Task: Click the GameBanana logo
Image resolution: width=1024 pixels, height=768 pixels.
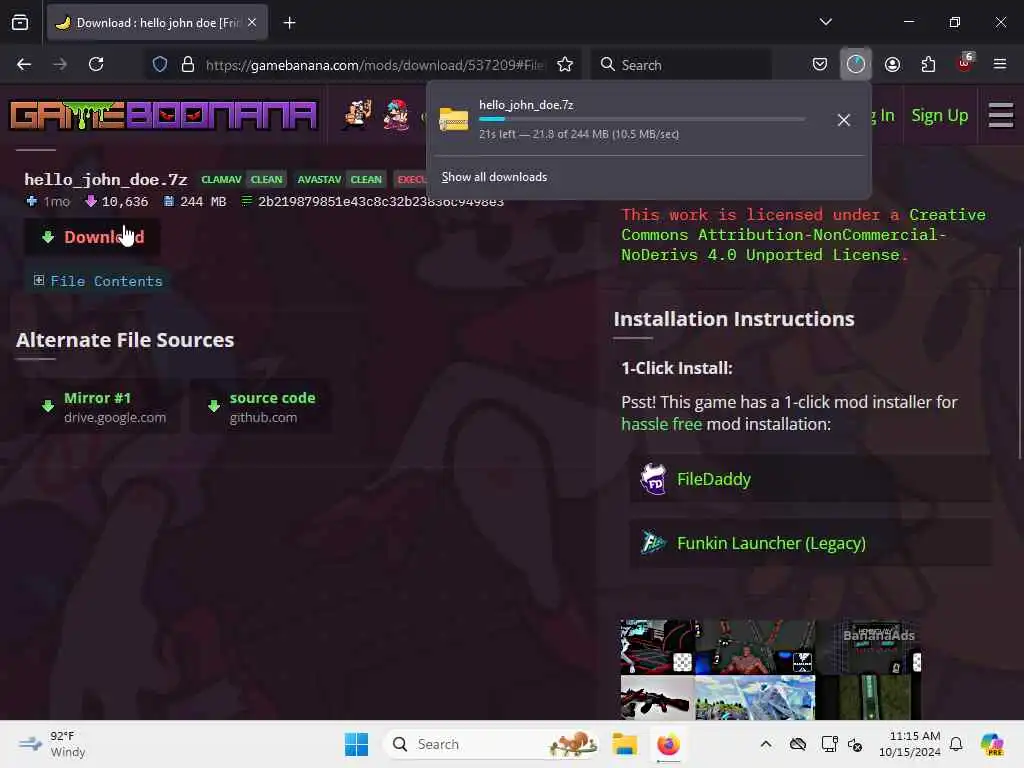Action: pos(163,116)
